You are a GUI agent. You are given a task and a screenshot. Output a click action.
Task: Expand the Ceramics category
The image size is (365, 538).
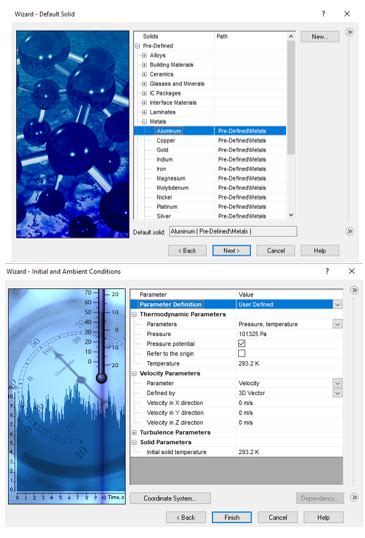(x=144, y=74)
